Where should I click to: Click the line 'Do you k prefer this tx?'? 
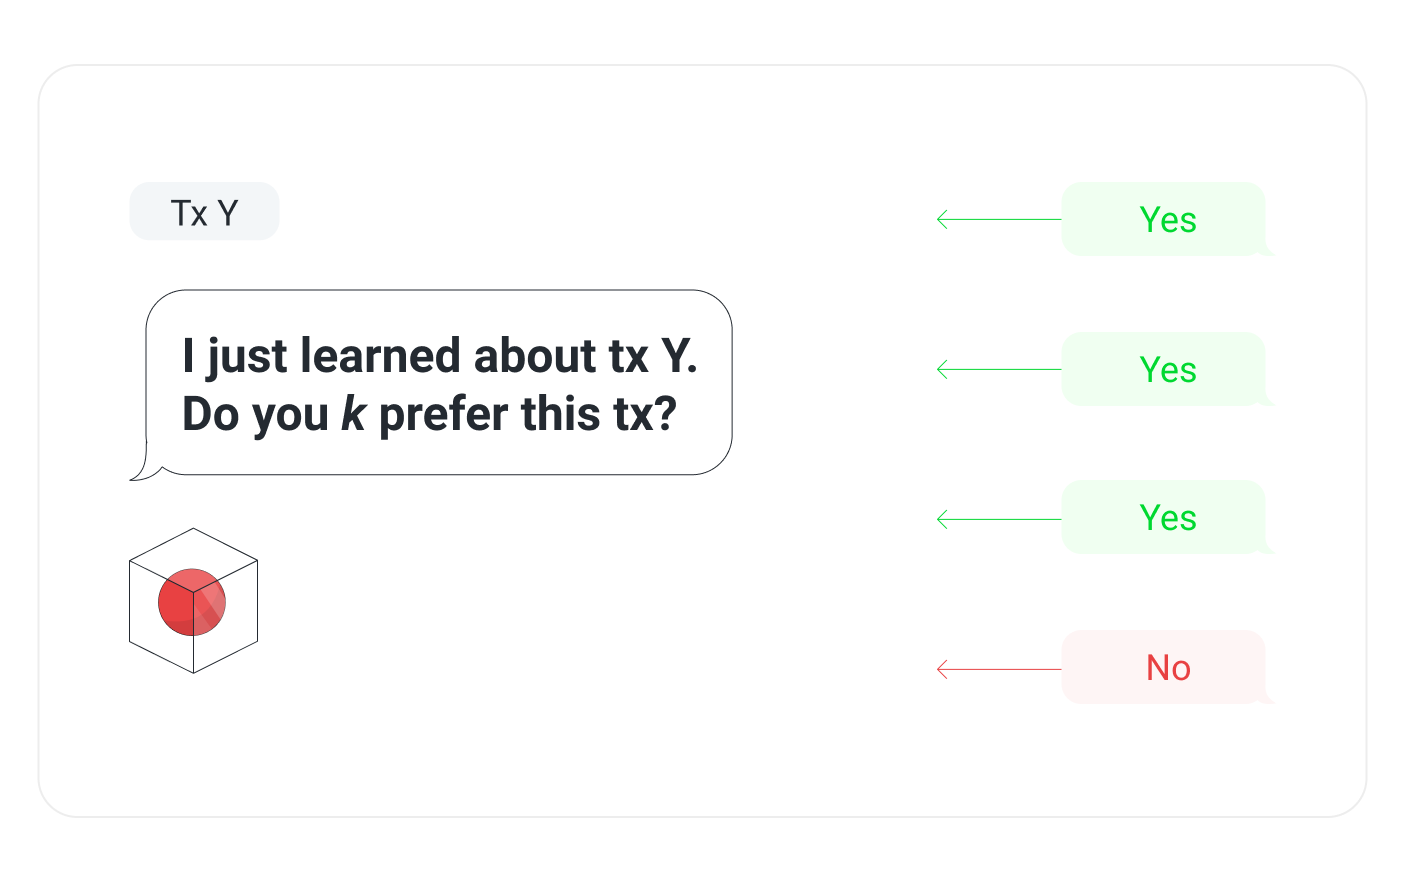[x=430, y=414]
